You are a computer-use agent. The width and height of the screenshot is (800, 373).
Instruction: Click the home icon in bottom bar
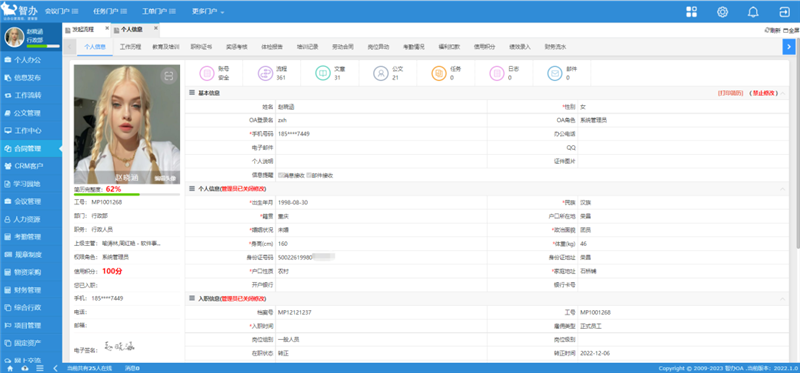coord(10,368)
